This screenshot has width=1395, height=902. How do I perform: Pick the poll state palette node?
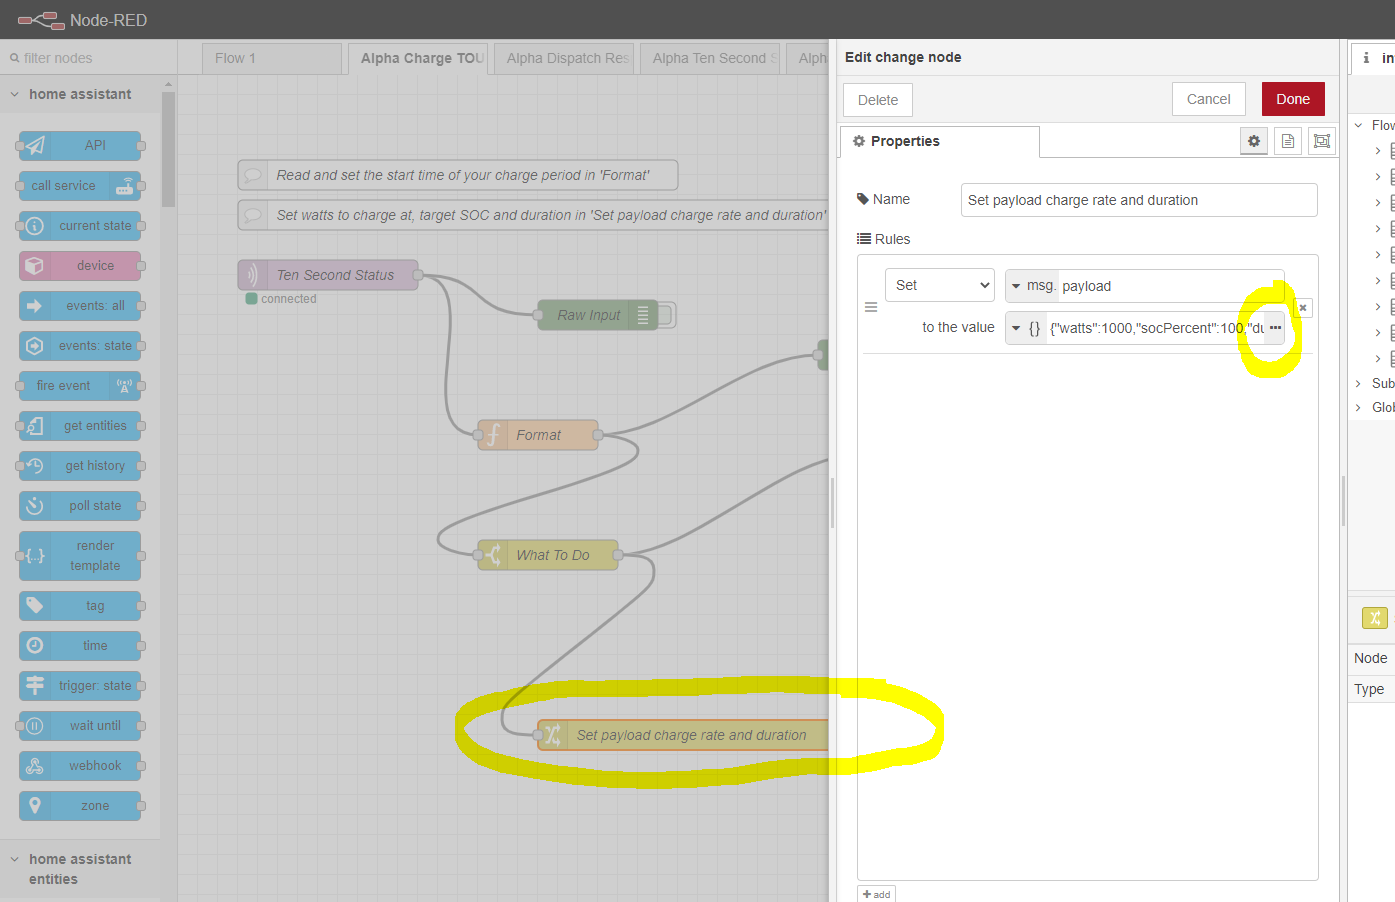80,505
